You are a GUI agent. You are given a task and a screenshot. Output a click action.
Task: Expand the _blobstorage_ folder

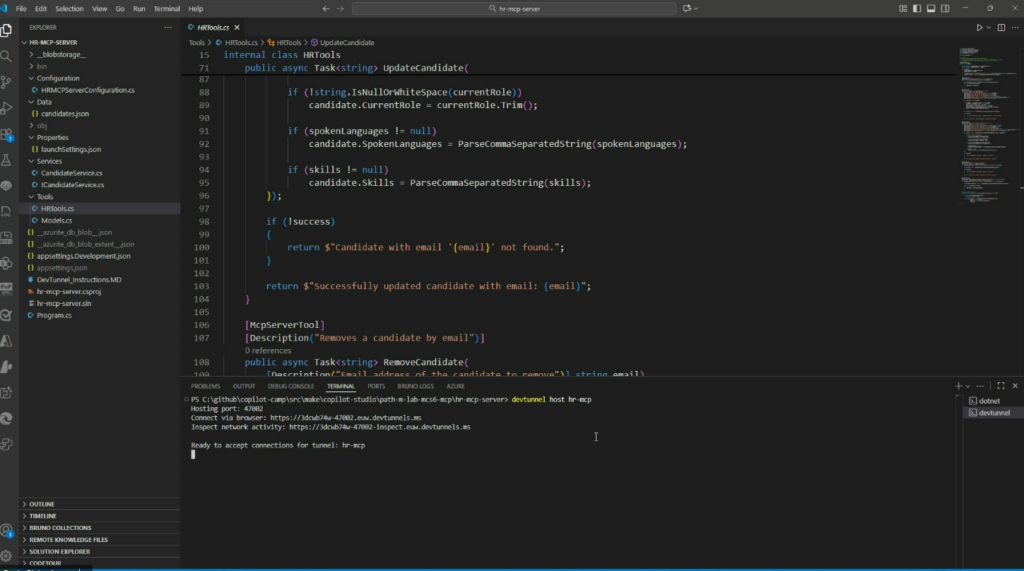click(60, 55)
